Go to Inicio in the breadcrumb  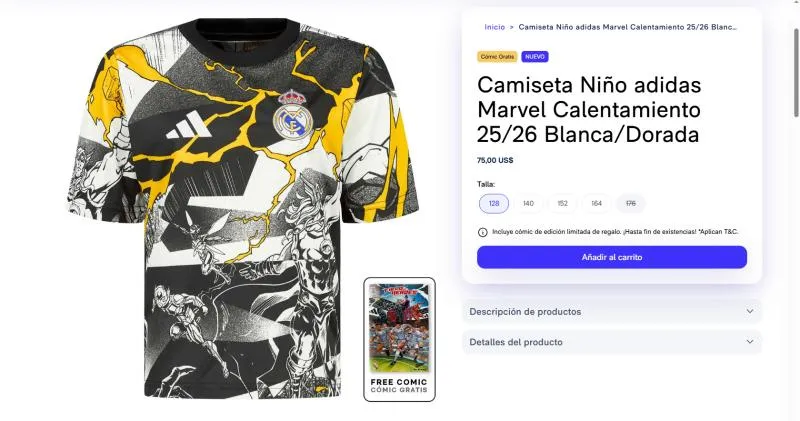(x=494, y=27)
